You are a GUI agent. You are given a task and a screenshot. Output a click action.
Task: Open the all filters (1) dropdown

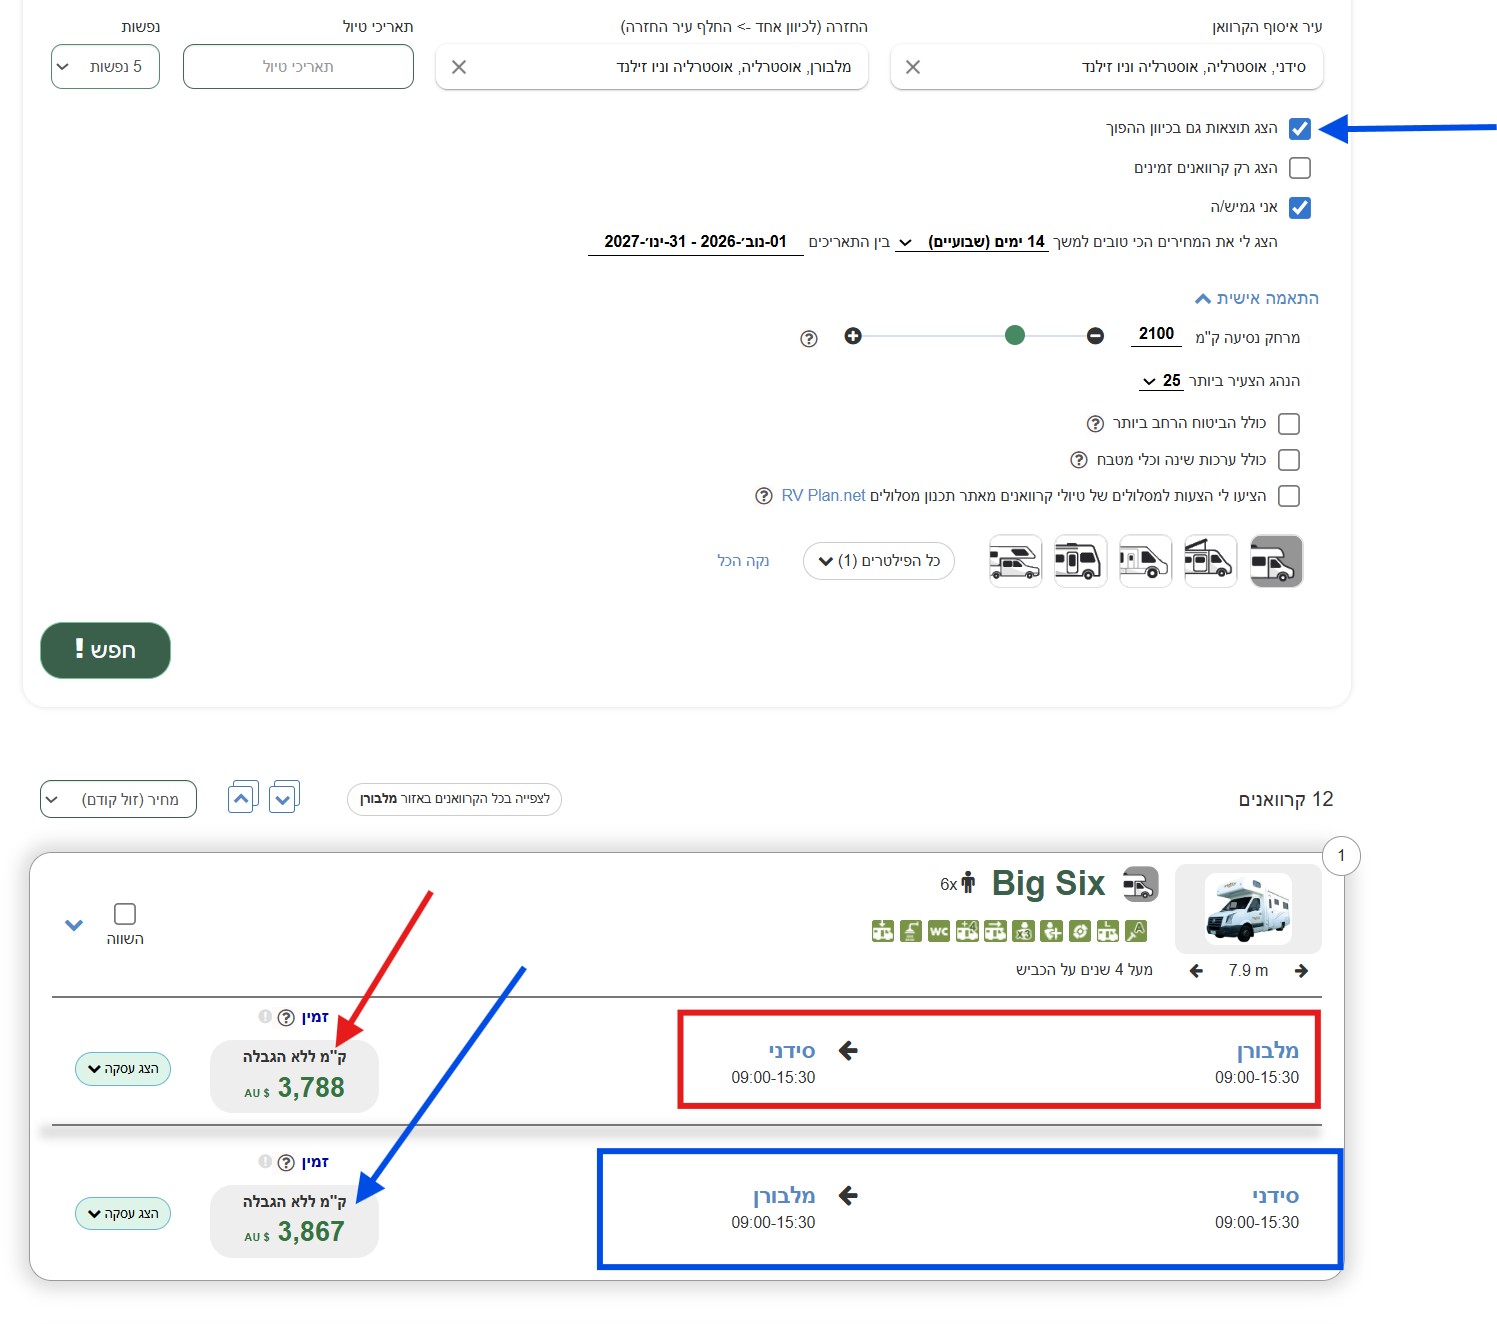(878, 561)
